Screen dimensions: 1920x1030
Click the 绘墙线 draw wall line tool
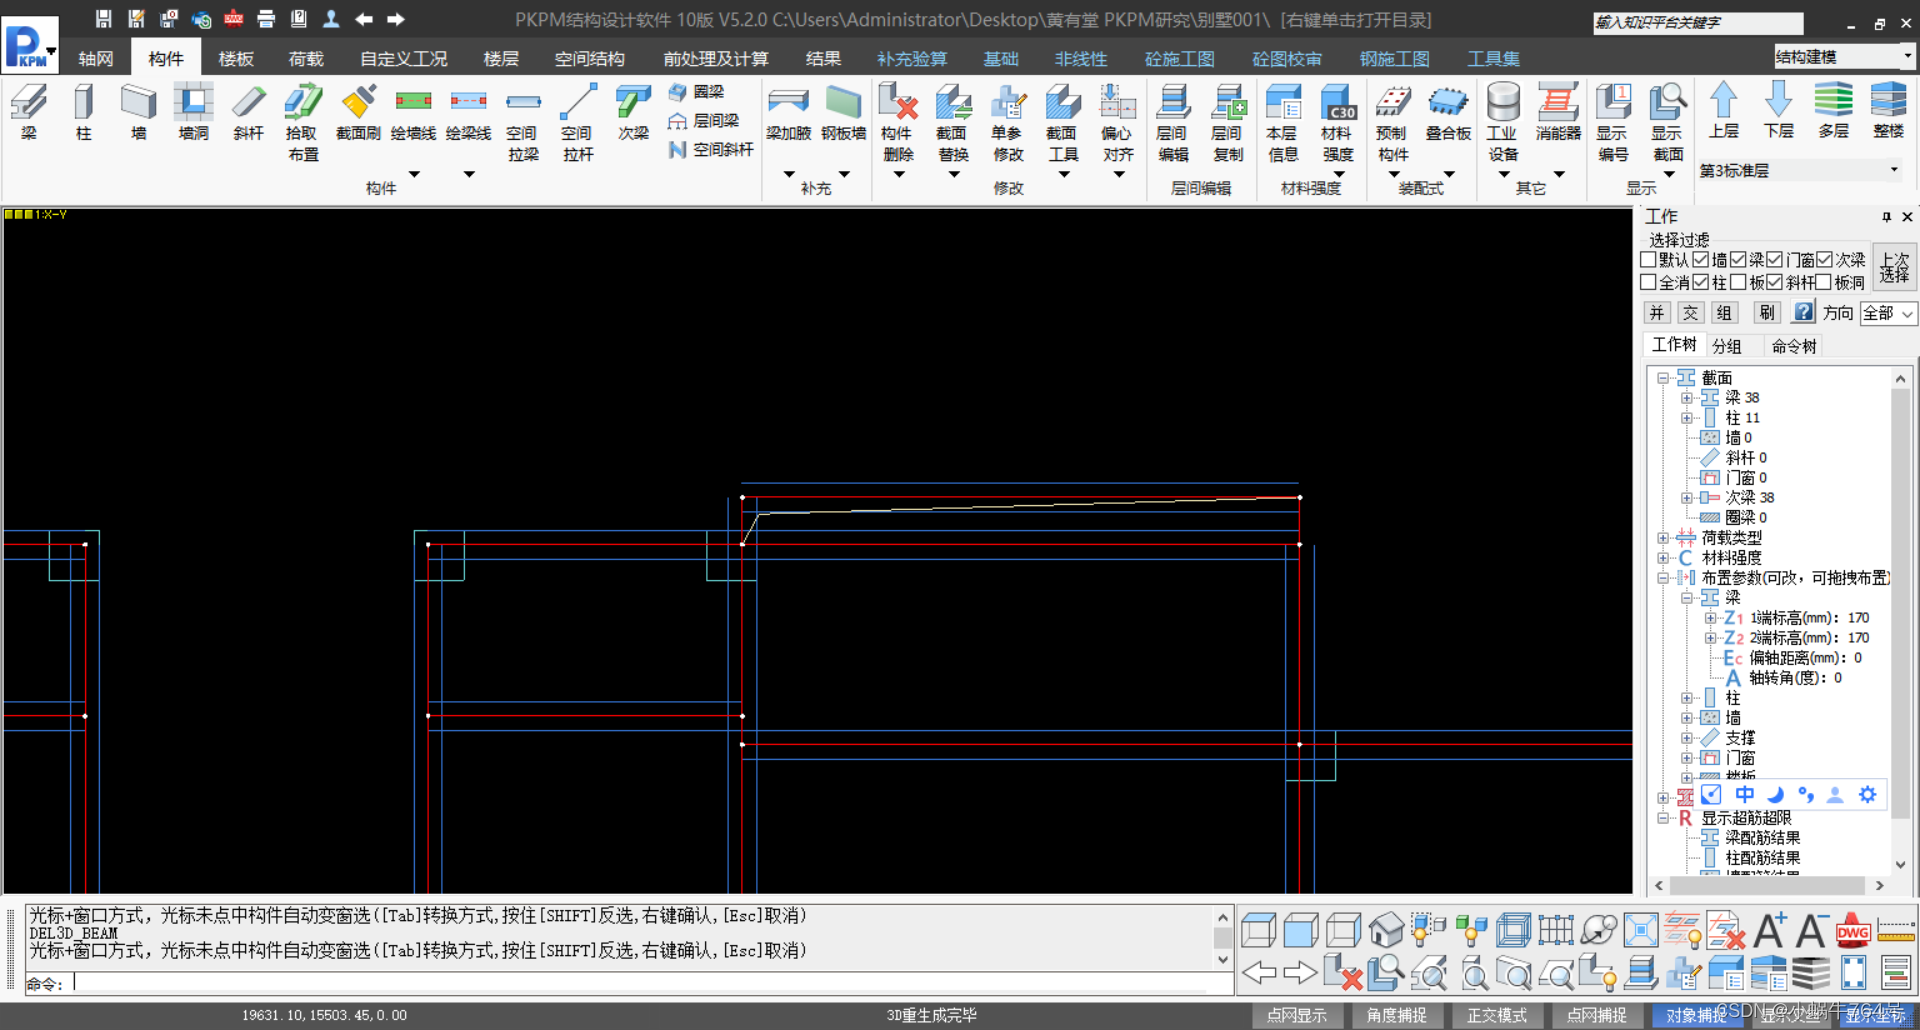tap(413, 111)
